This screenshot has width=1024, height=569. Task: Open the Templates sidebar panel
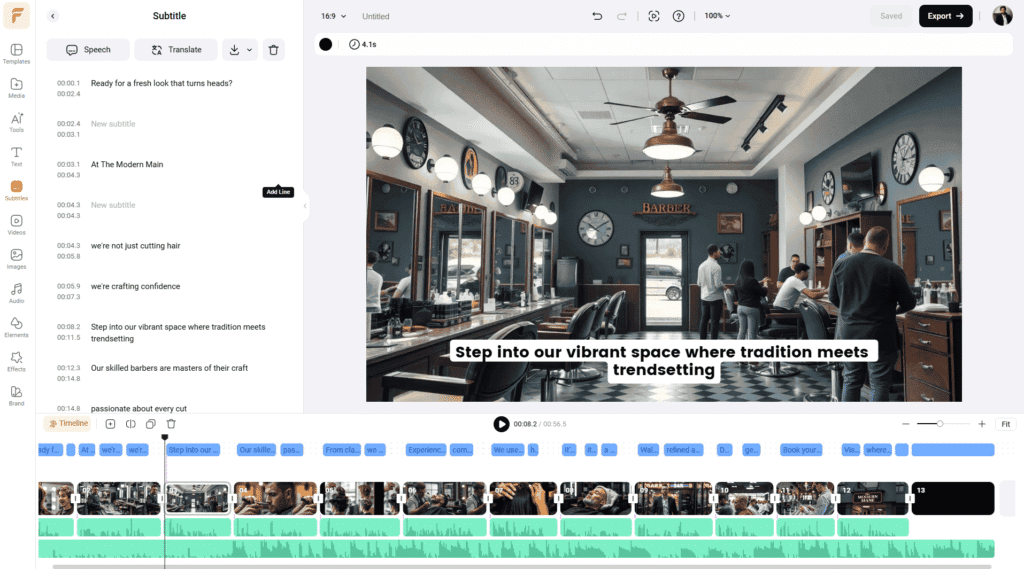point(16,54)
